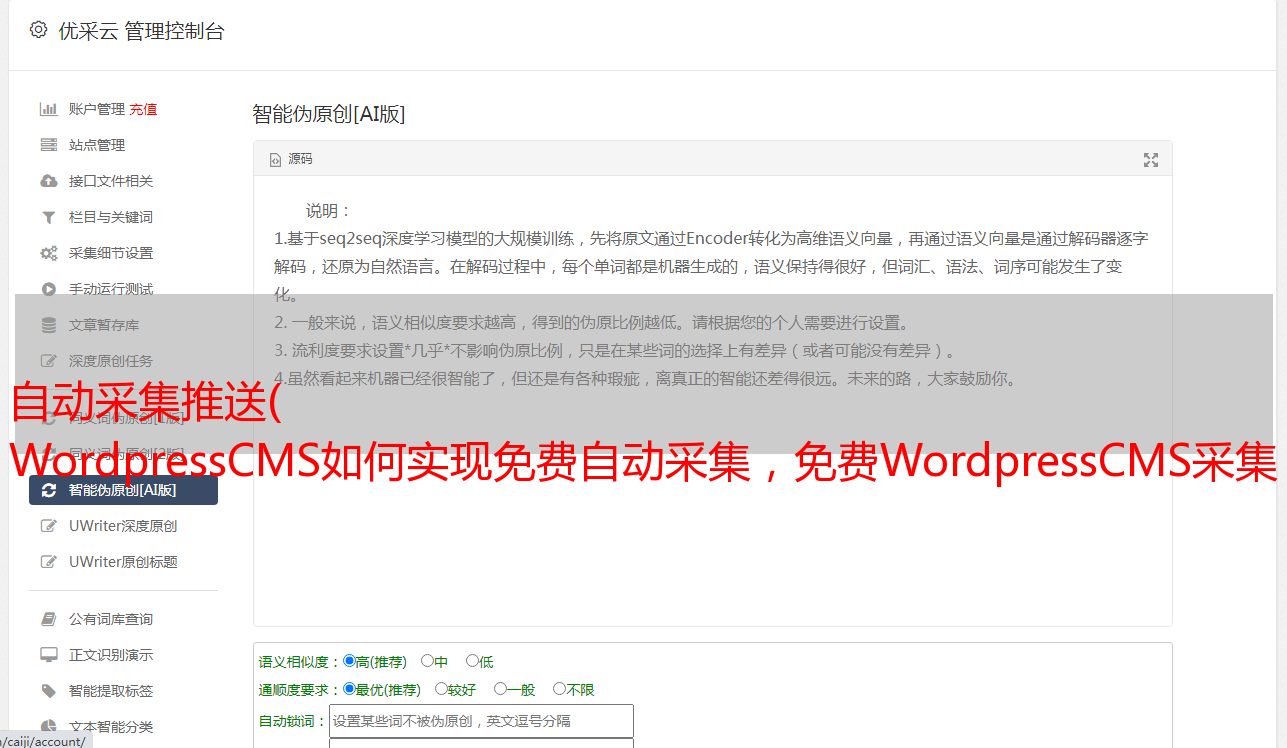Click the gear icon beside 优采云 管理控制台

(38, 30)
